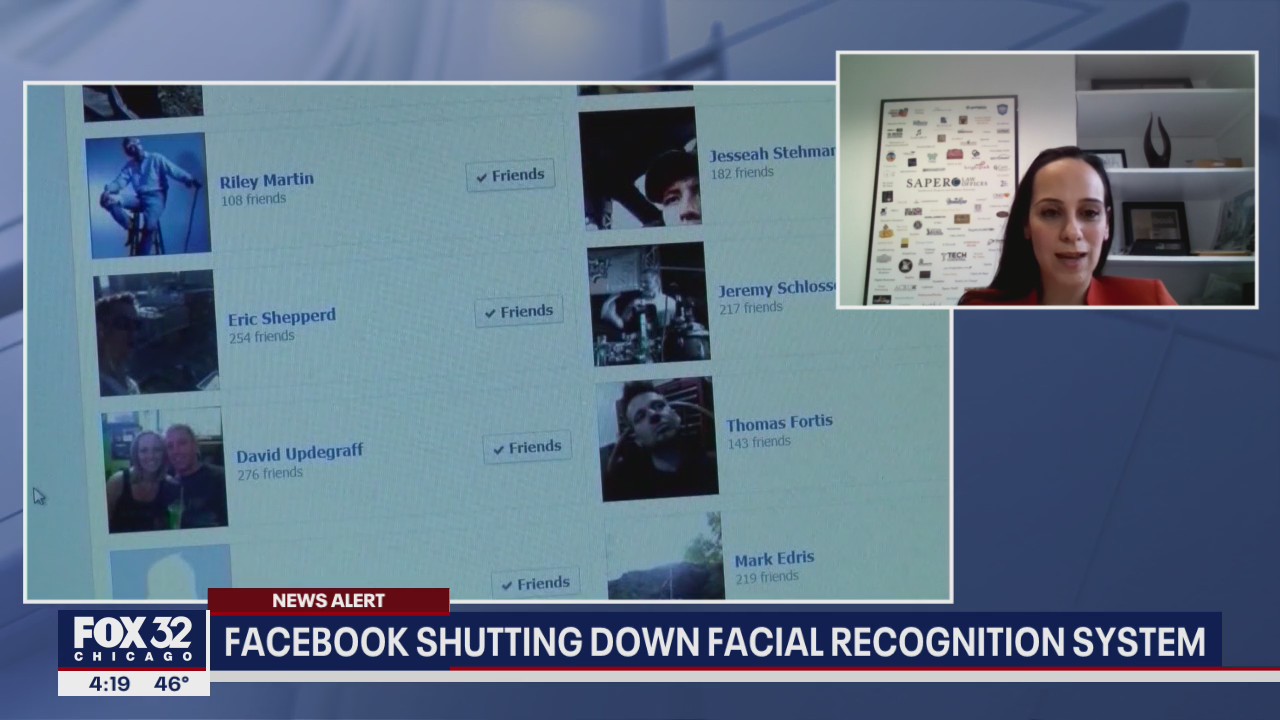Select the mouse cursor arrow on screen
The width and height of the screenshot is (1280, 720).
[x=39, y=496]
